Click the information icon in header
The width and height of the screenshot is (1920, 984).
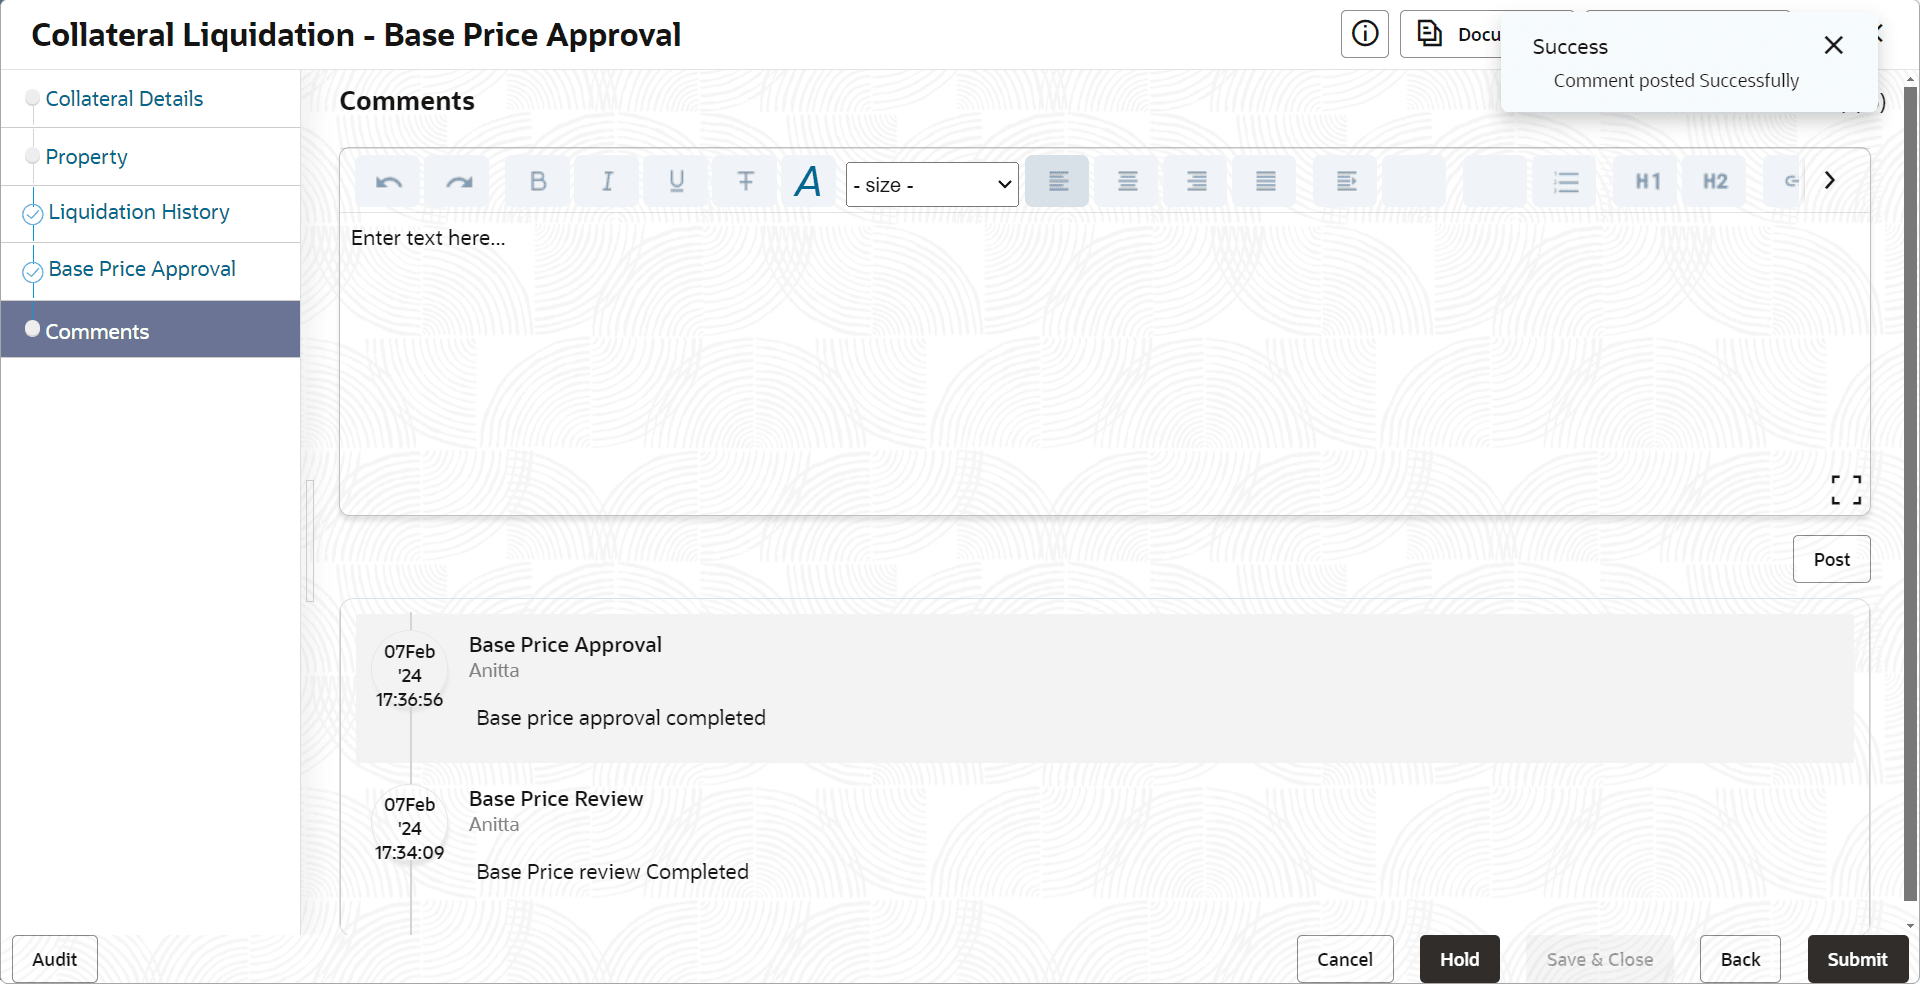[x=1365, y=34]
